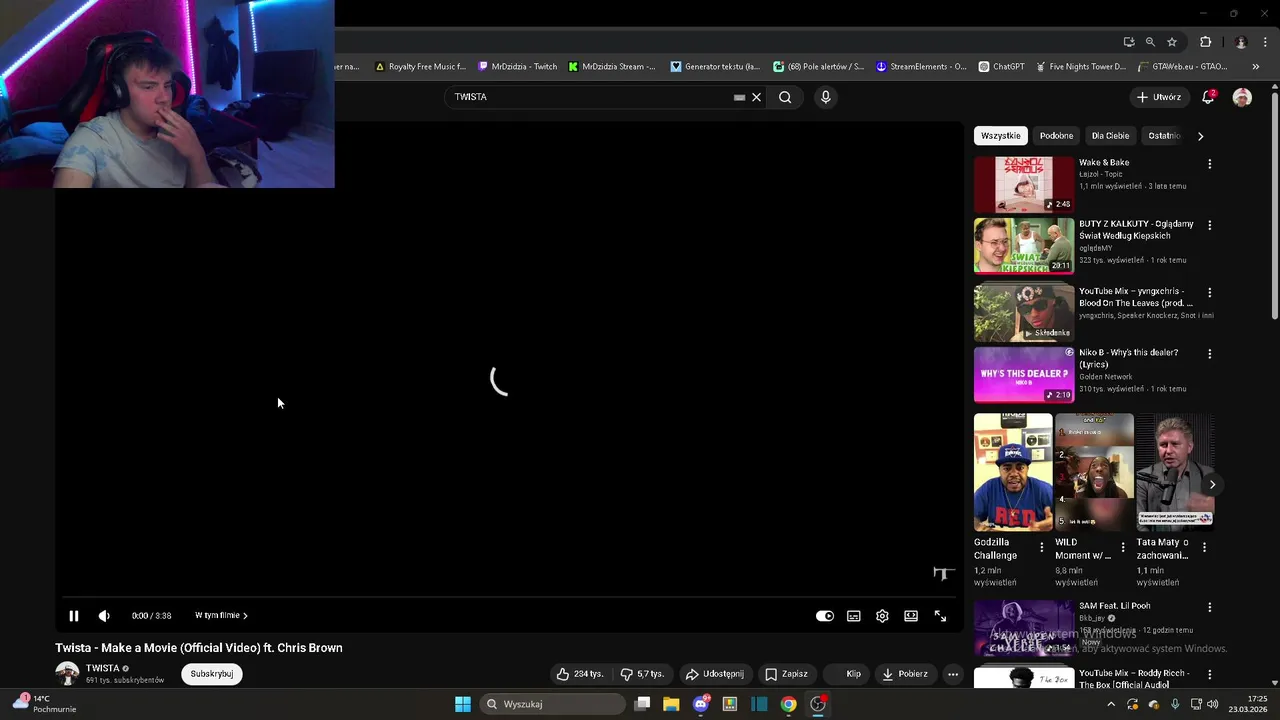Turn on subtitles/captions
The width and height of the screenshot is (1280, 720).
(854, 616)
